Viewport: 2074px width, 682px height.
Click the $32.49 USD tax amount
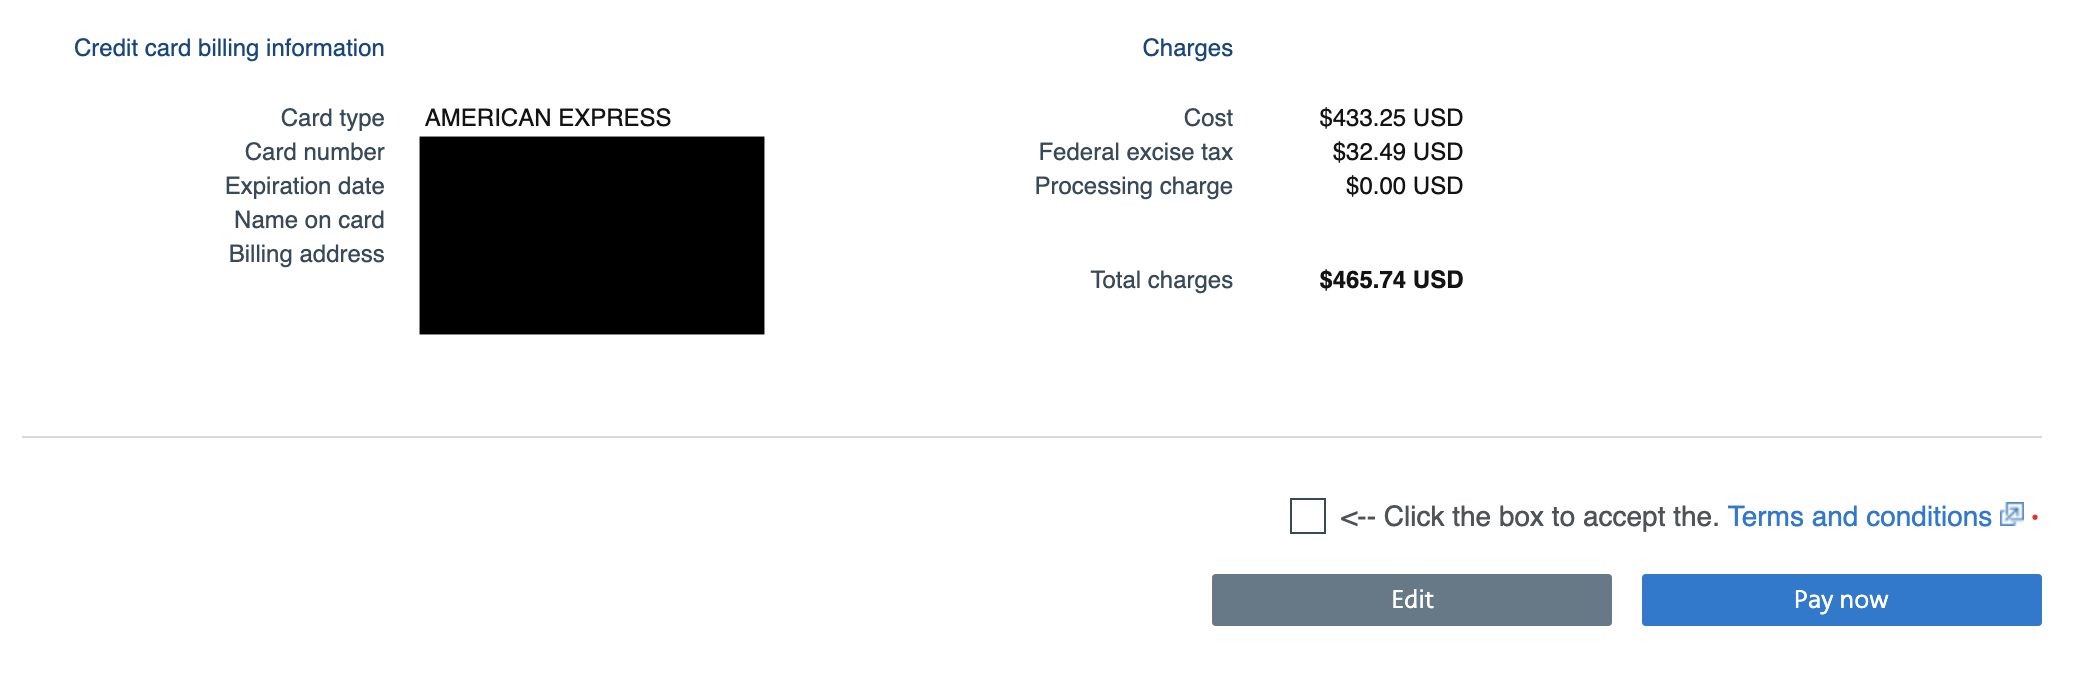tap(1397, 152)
